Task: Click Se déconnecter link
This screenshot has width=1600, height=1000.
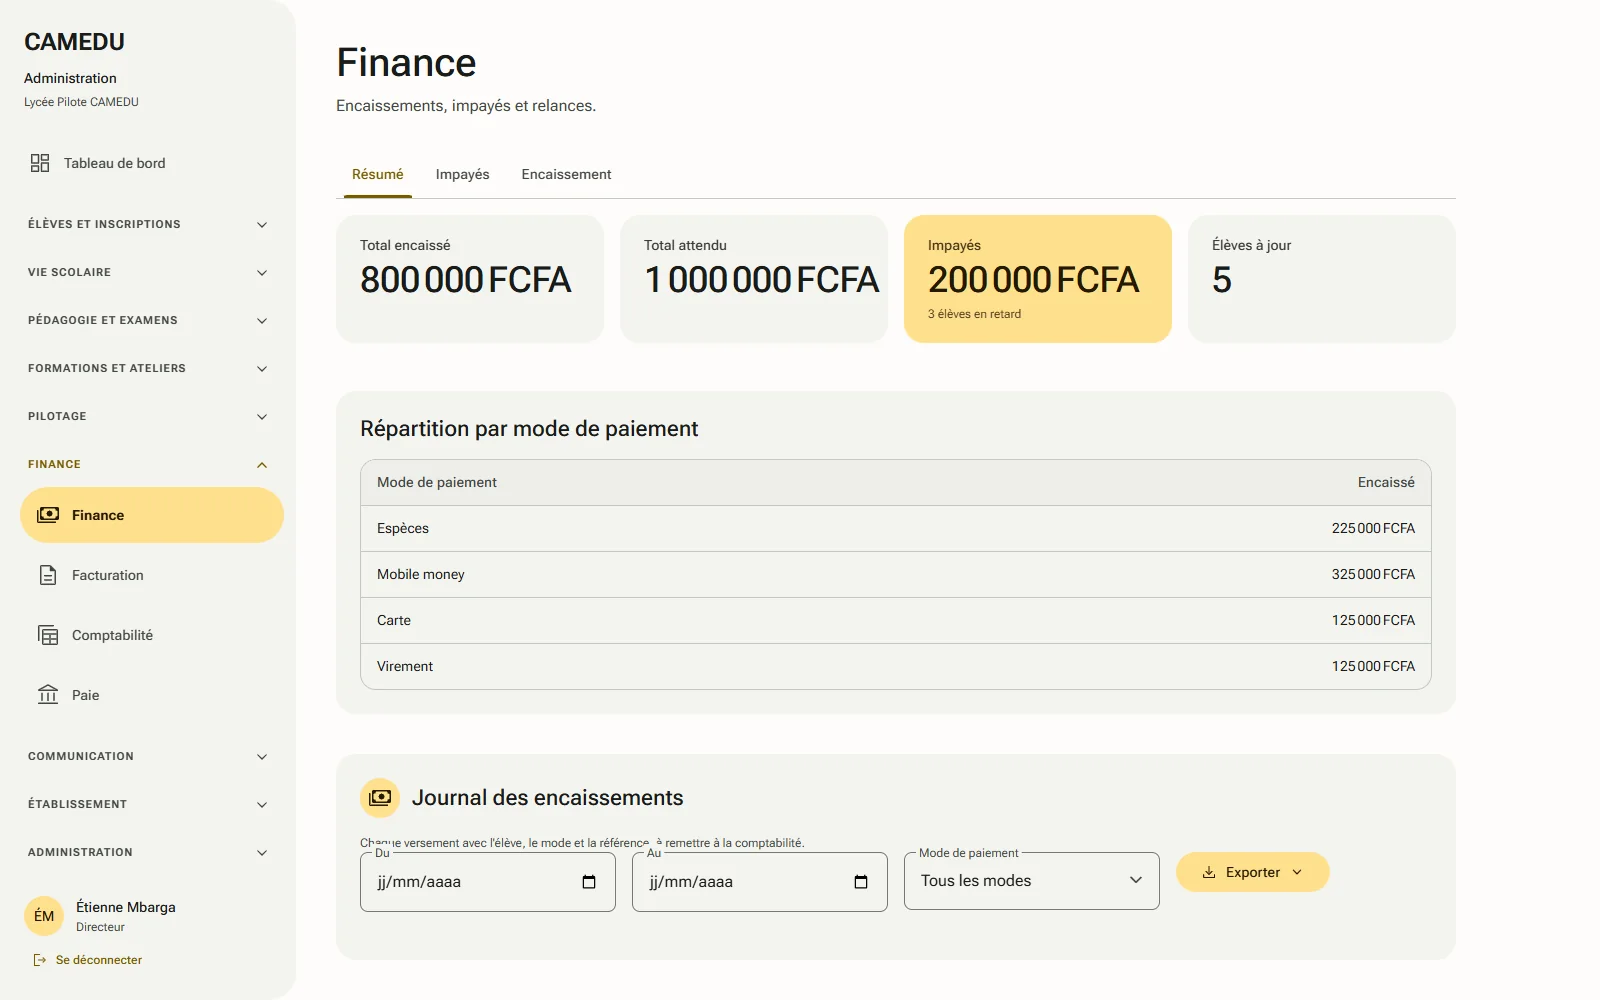Action: (88, 960)
